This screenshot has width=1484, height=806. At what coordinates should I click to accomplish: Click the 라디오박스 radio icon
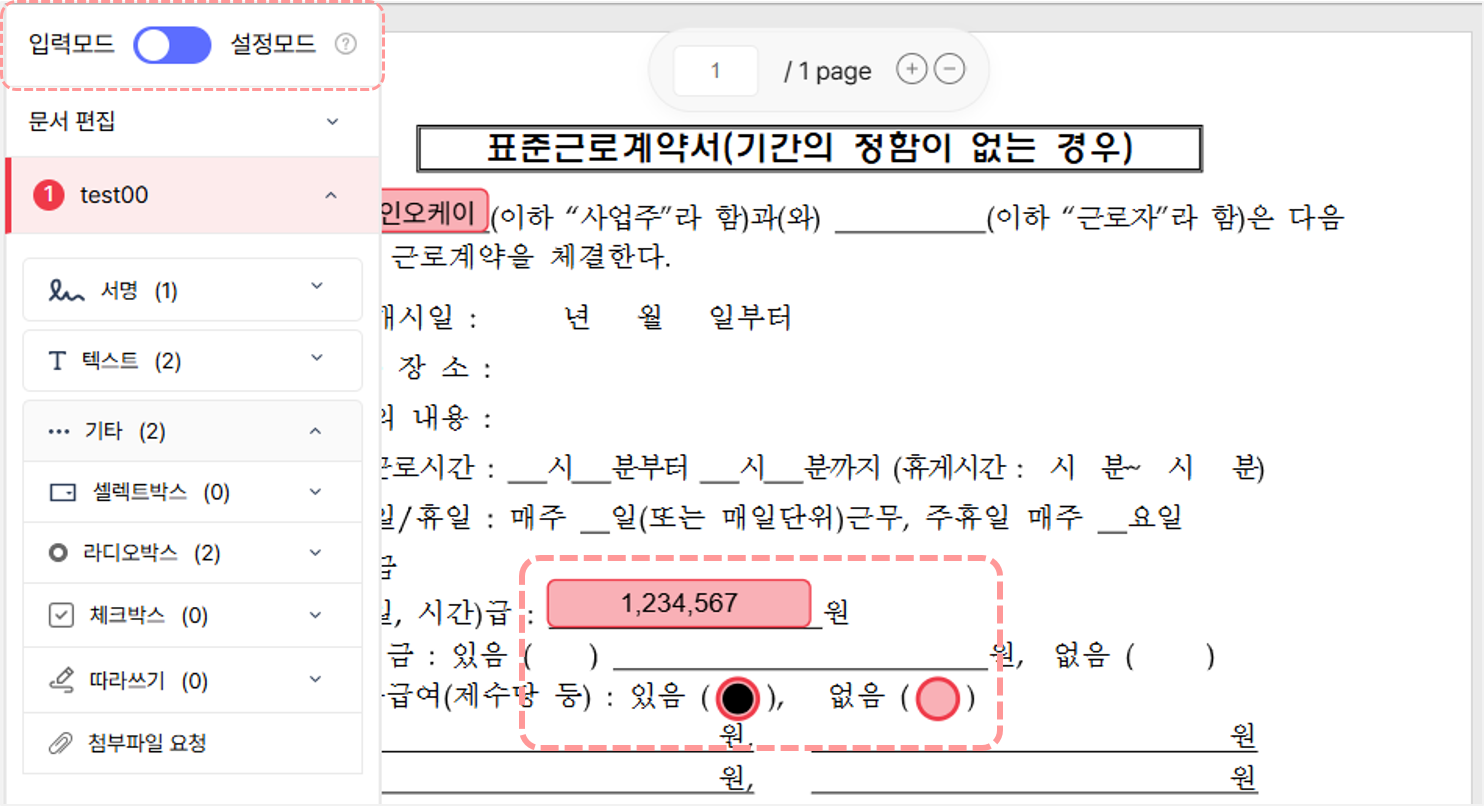pos(59,553)
